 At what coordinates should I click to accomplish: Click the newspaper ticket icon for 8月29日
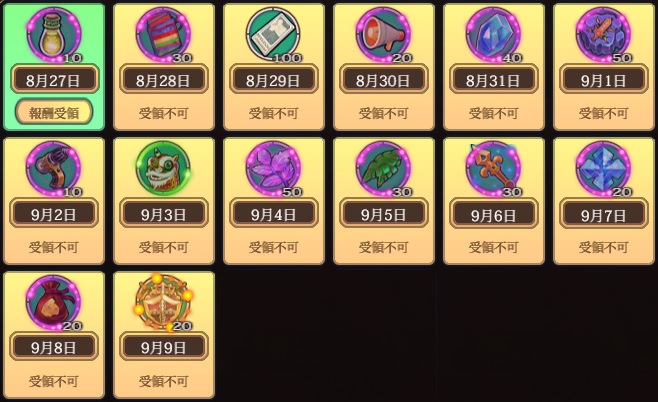(x=274, y=34)
